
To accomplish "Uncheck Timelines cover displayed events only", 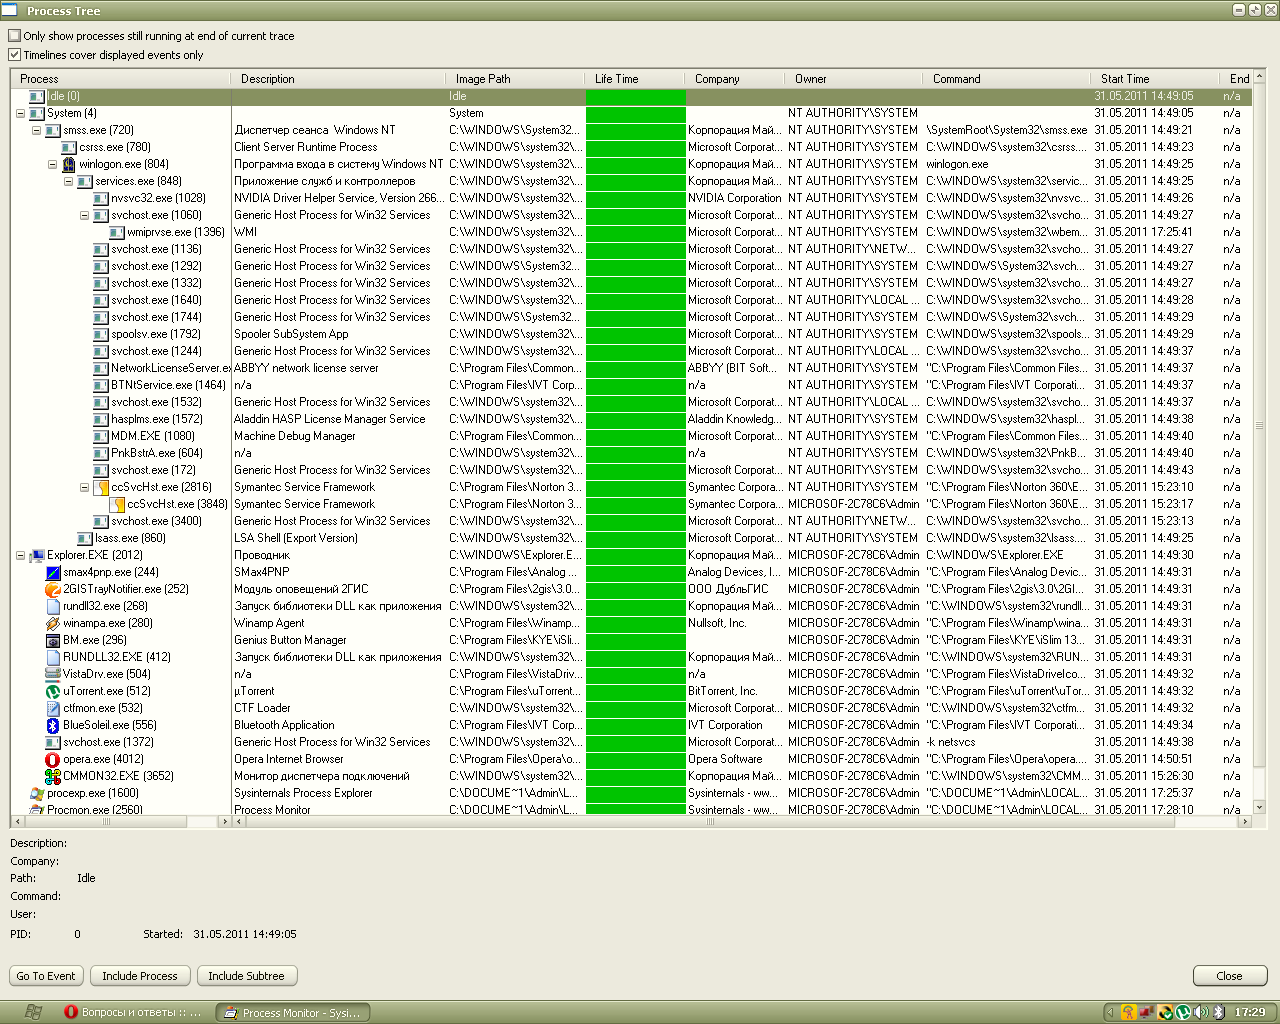I will point(14,55).
